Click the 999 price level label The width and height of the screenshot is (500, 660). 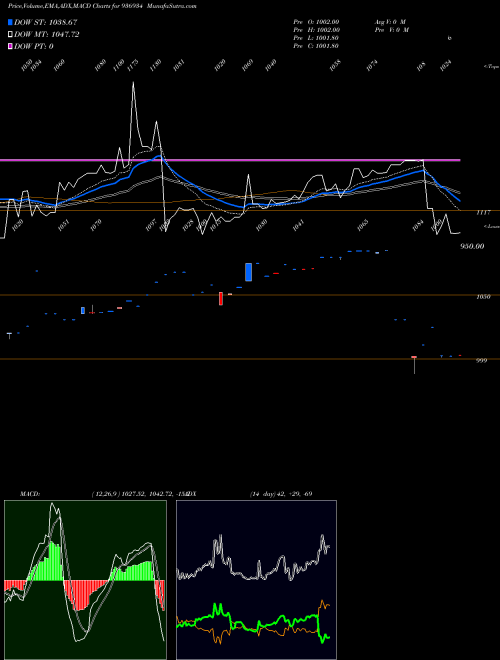point(481,361)
